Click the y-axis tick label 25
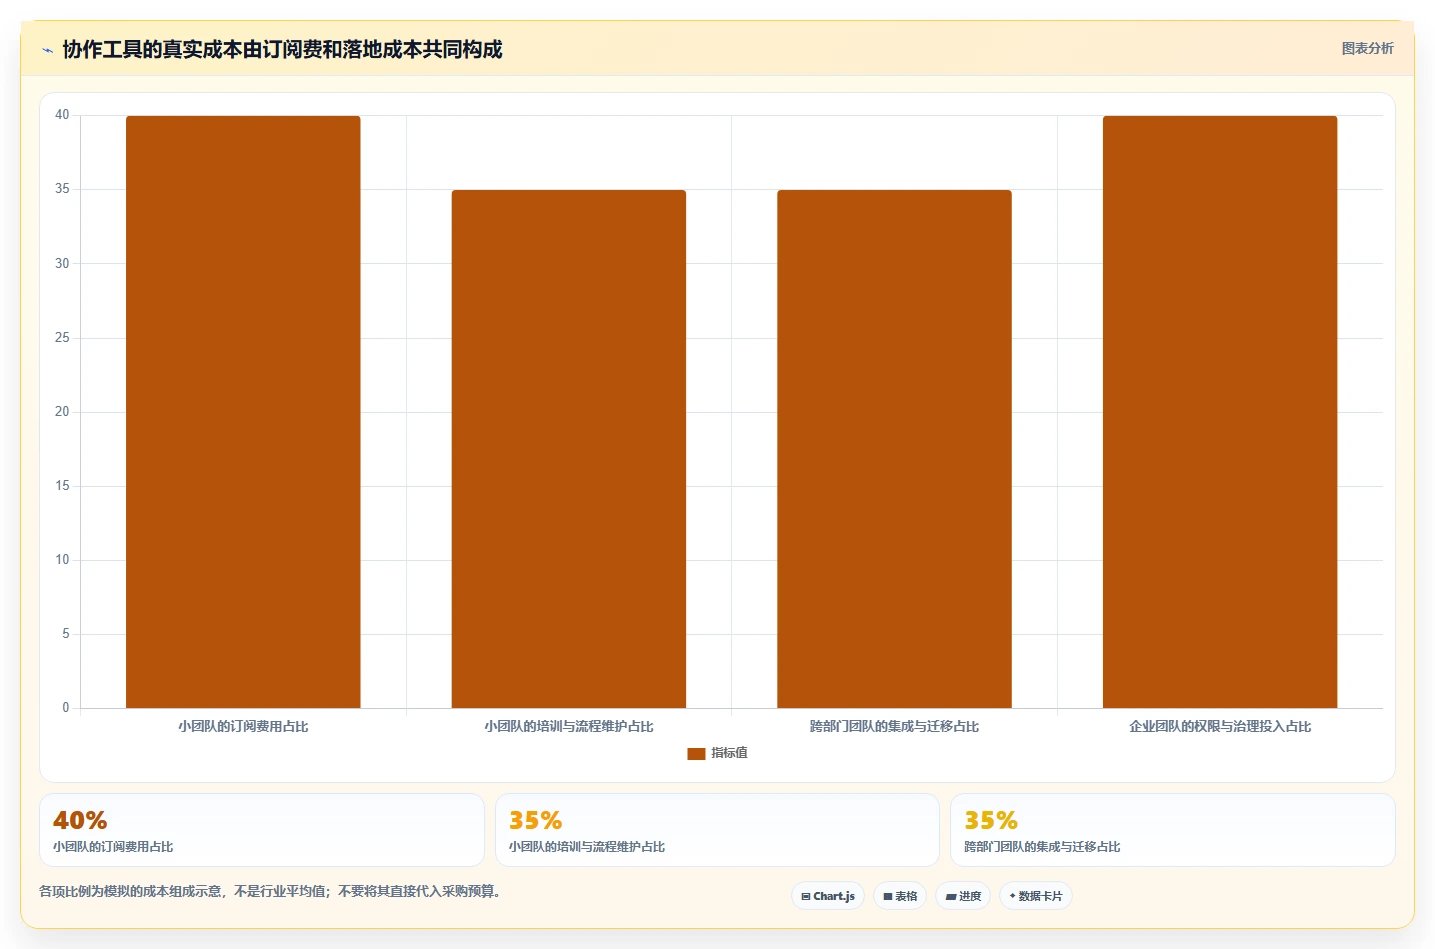 [62, 338]
